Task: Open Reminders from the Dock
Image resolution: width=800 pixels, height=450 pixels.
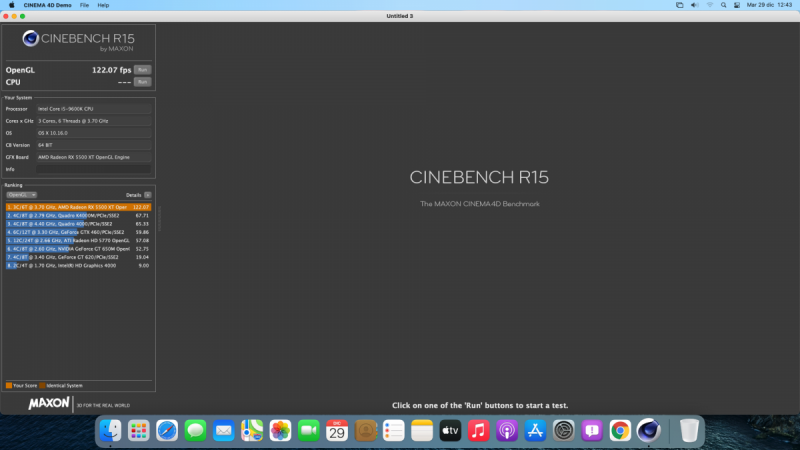Action: click(x=393, y=431)
